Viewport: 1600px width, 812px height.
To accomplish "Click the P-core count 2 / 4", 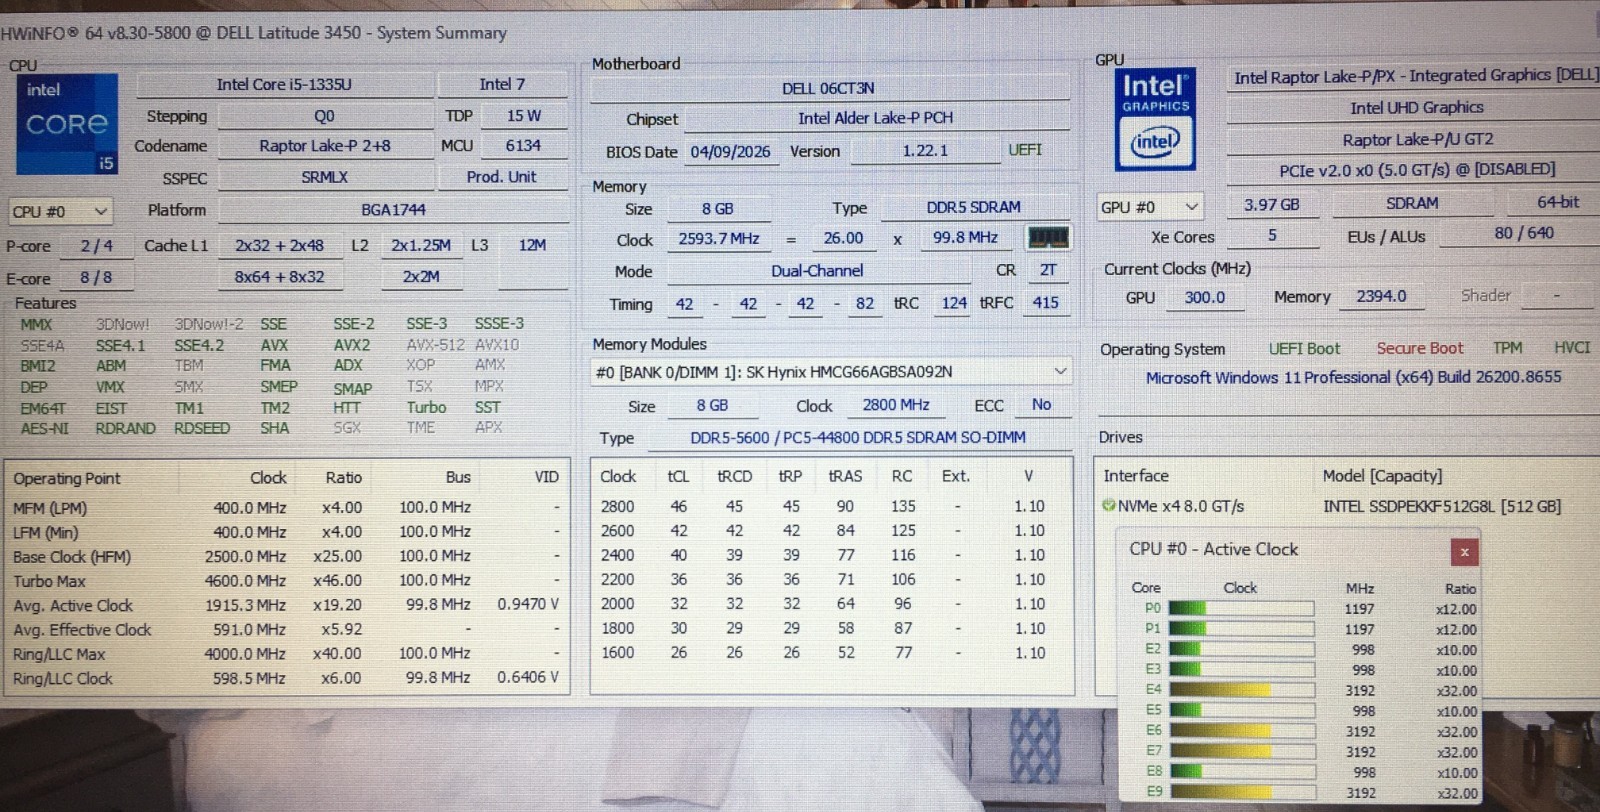I will [96, 246].
